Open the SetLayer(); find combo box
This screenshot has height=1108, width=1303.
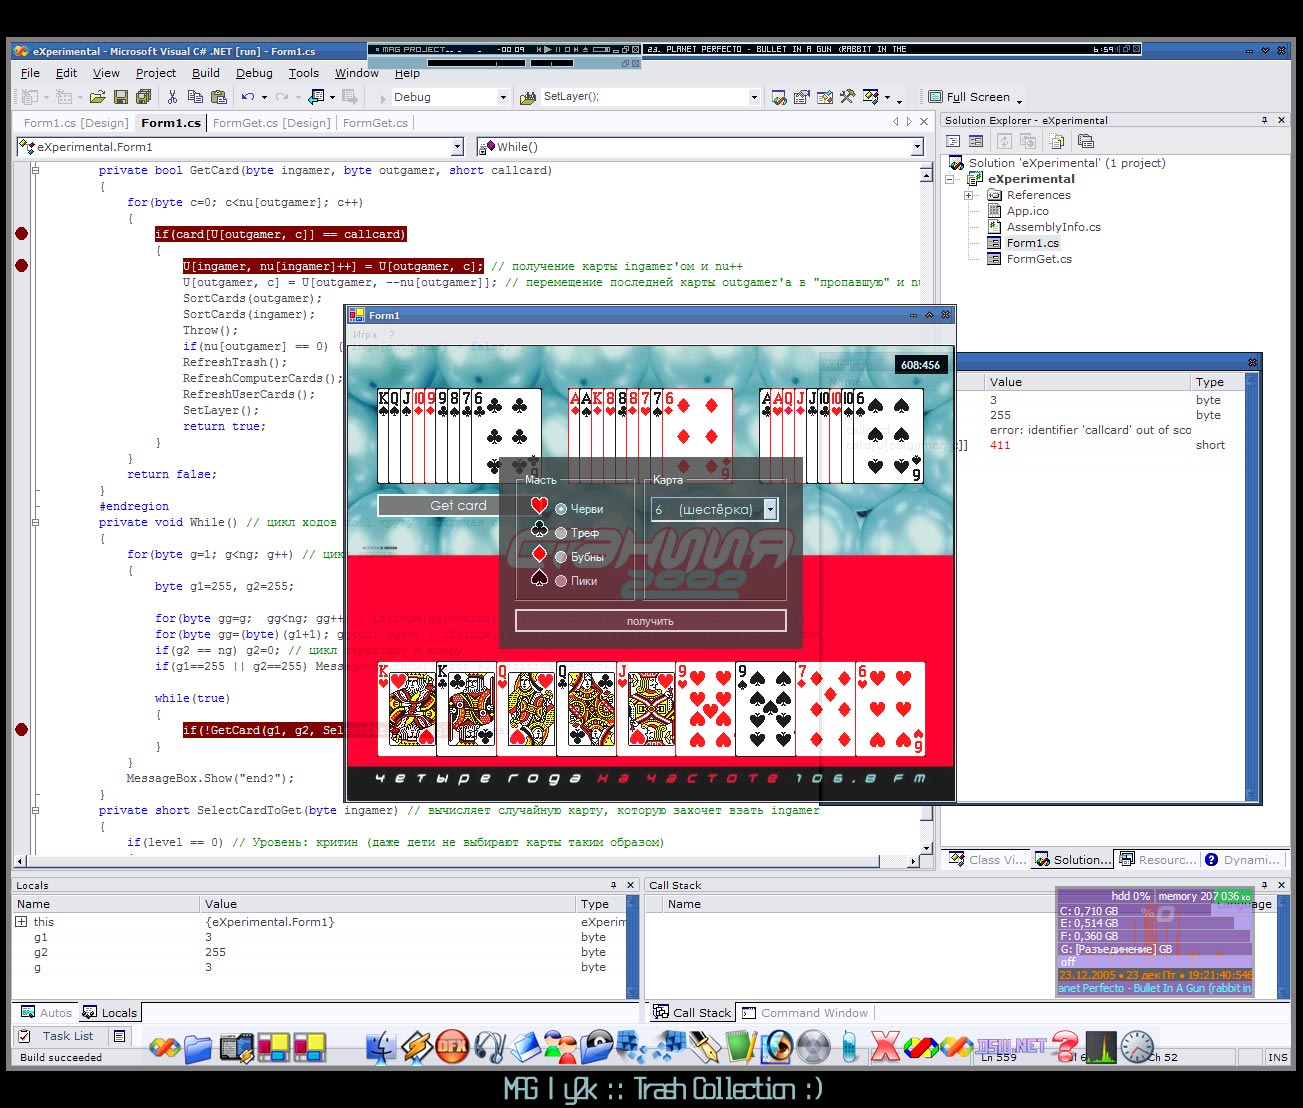click(x=754, y=97)
